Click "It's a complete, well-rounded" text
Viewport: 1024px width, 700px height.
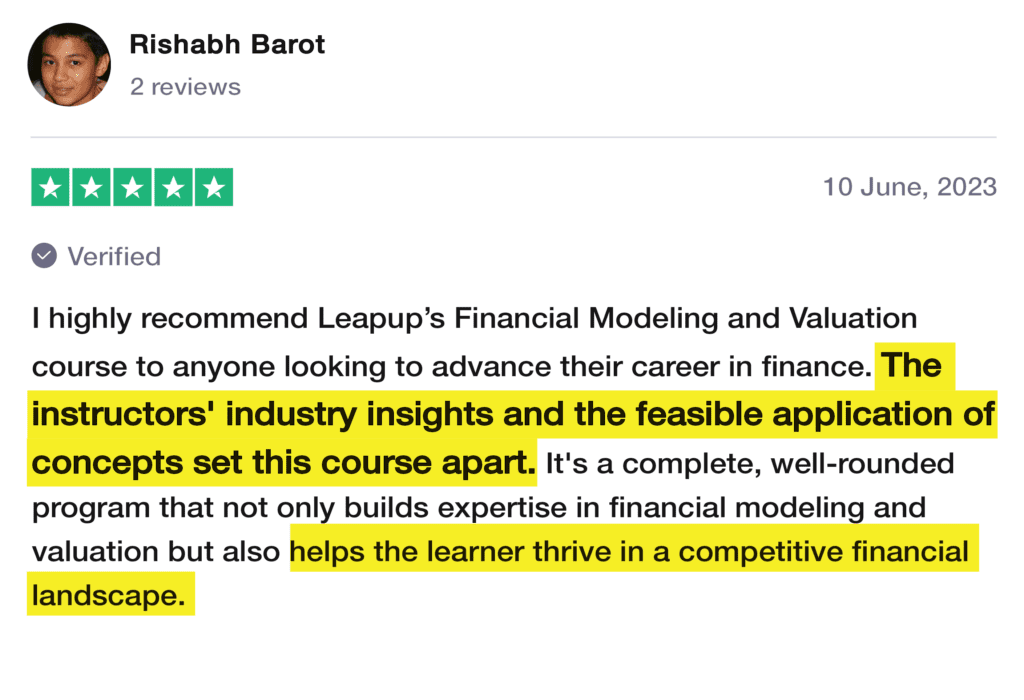(749, 463)
